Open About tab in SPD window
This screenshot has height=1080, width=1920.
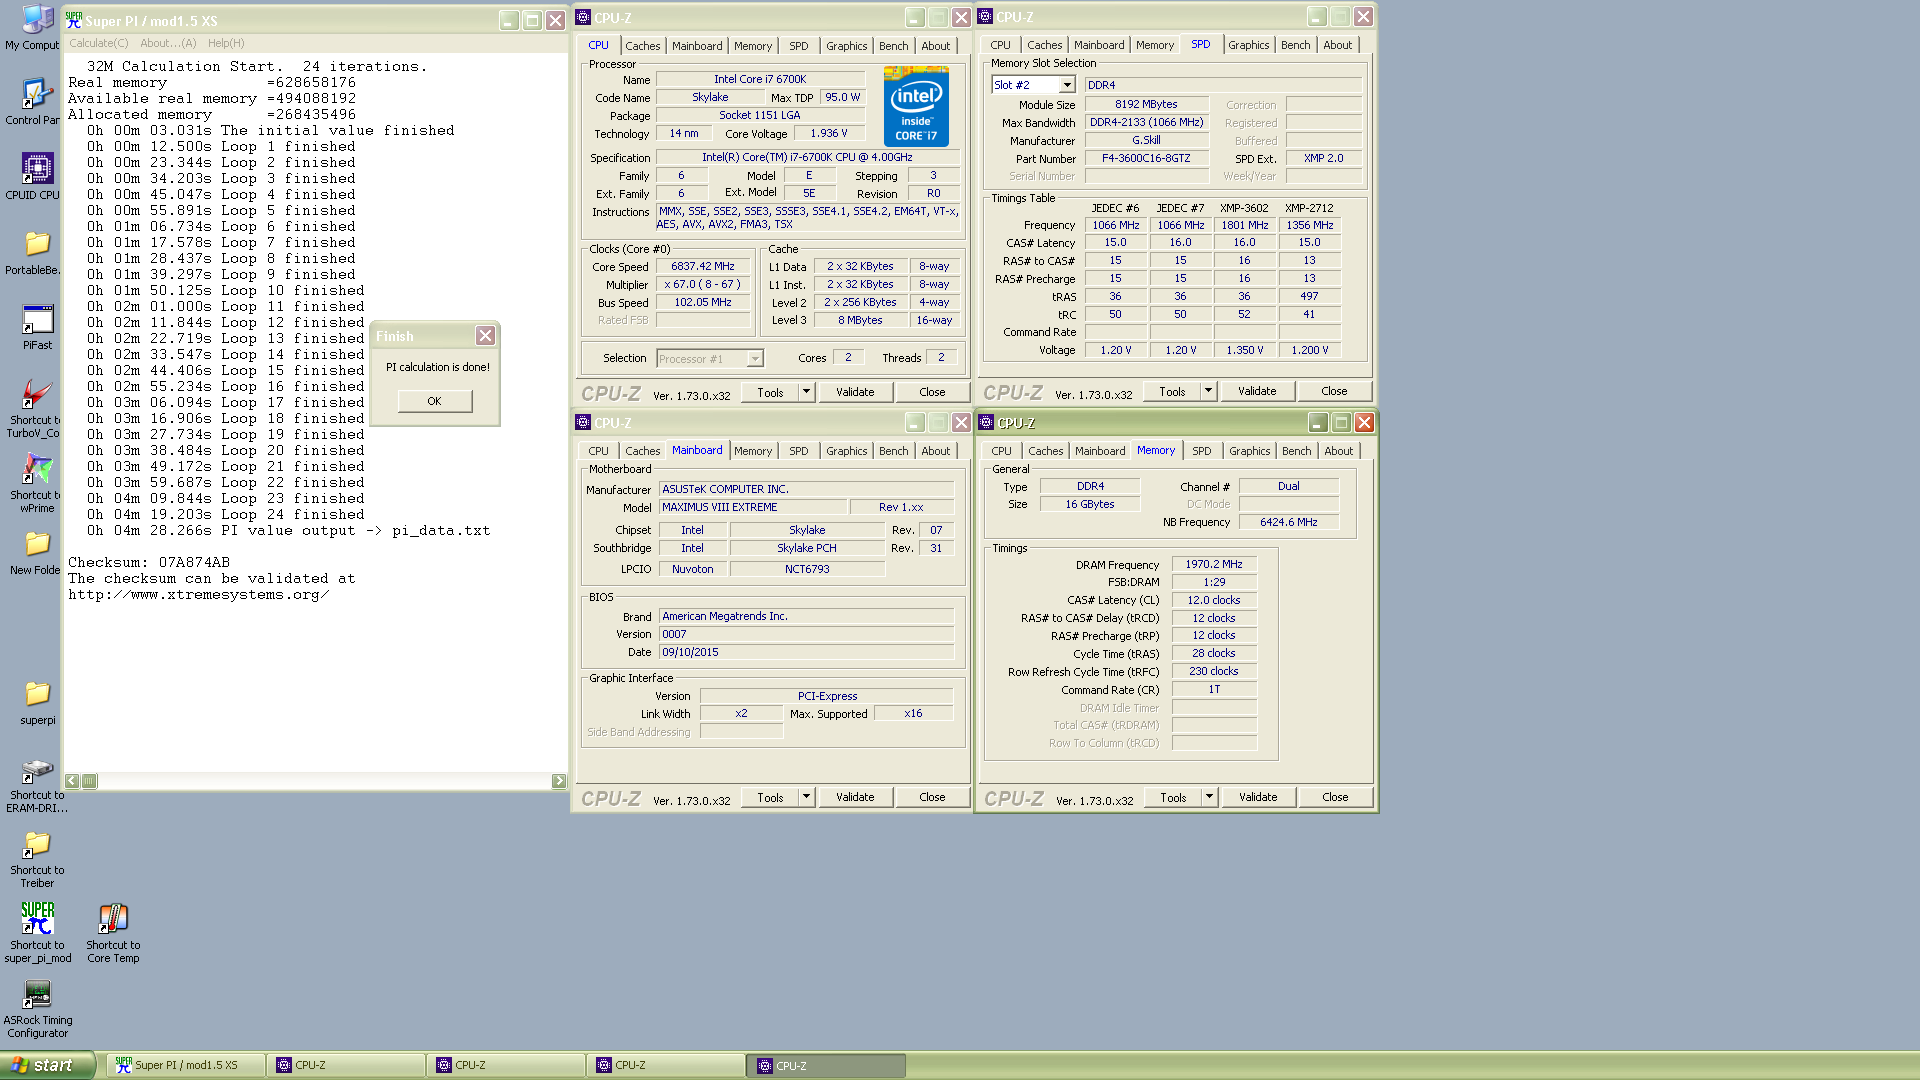[x=1337, y=45]
